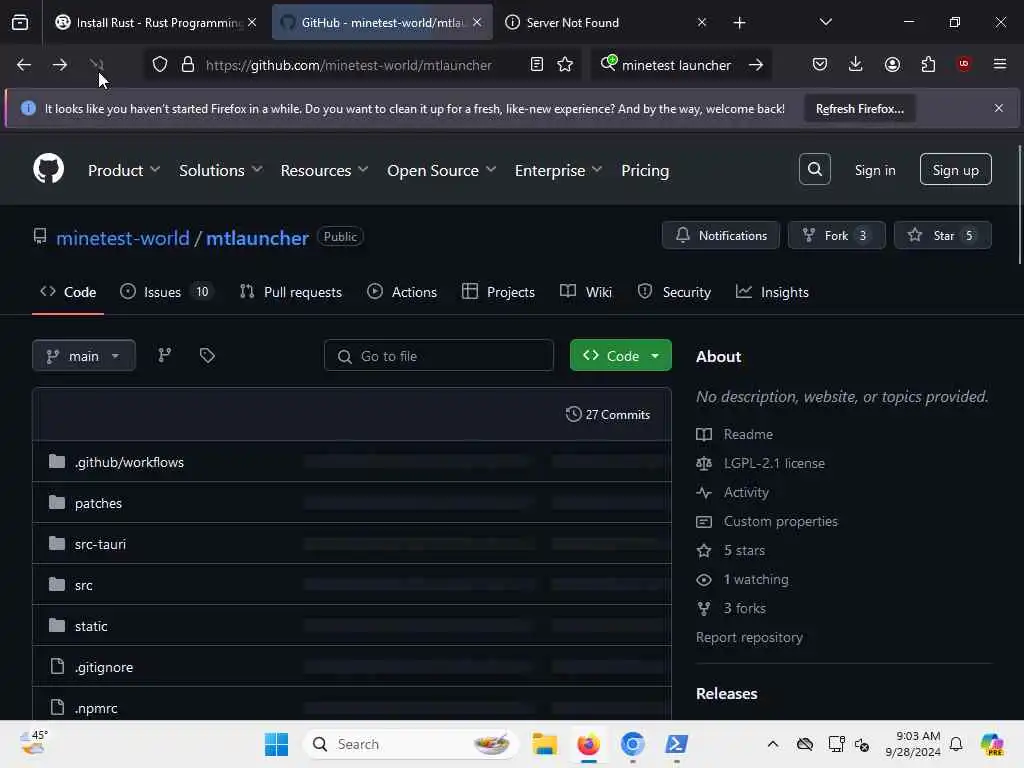
Task: Open the Firefox downloads icon
Action: tap(856, 64)
